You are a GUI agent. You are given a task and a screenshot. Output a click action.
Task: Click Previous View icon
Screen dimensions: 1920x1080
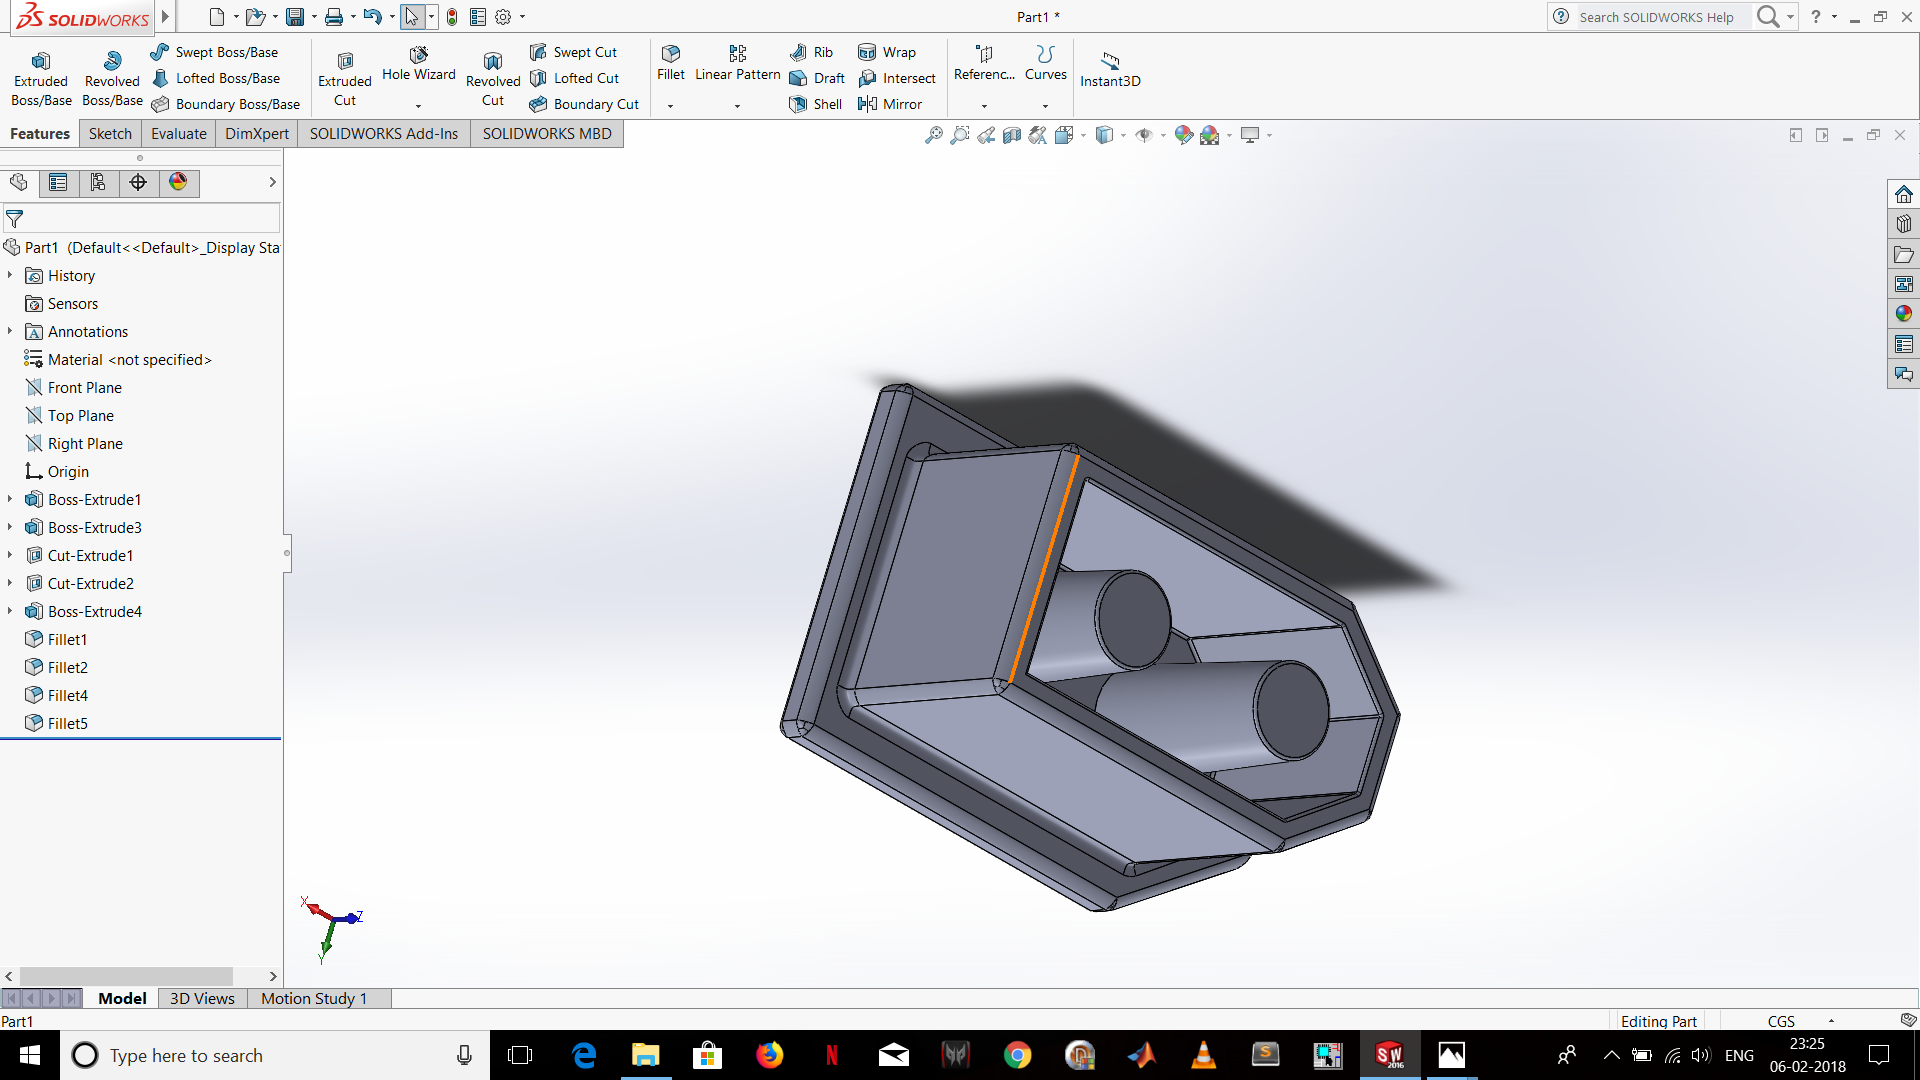tap(986, 135)
